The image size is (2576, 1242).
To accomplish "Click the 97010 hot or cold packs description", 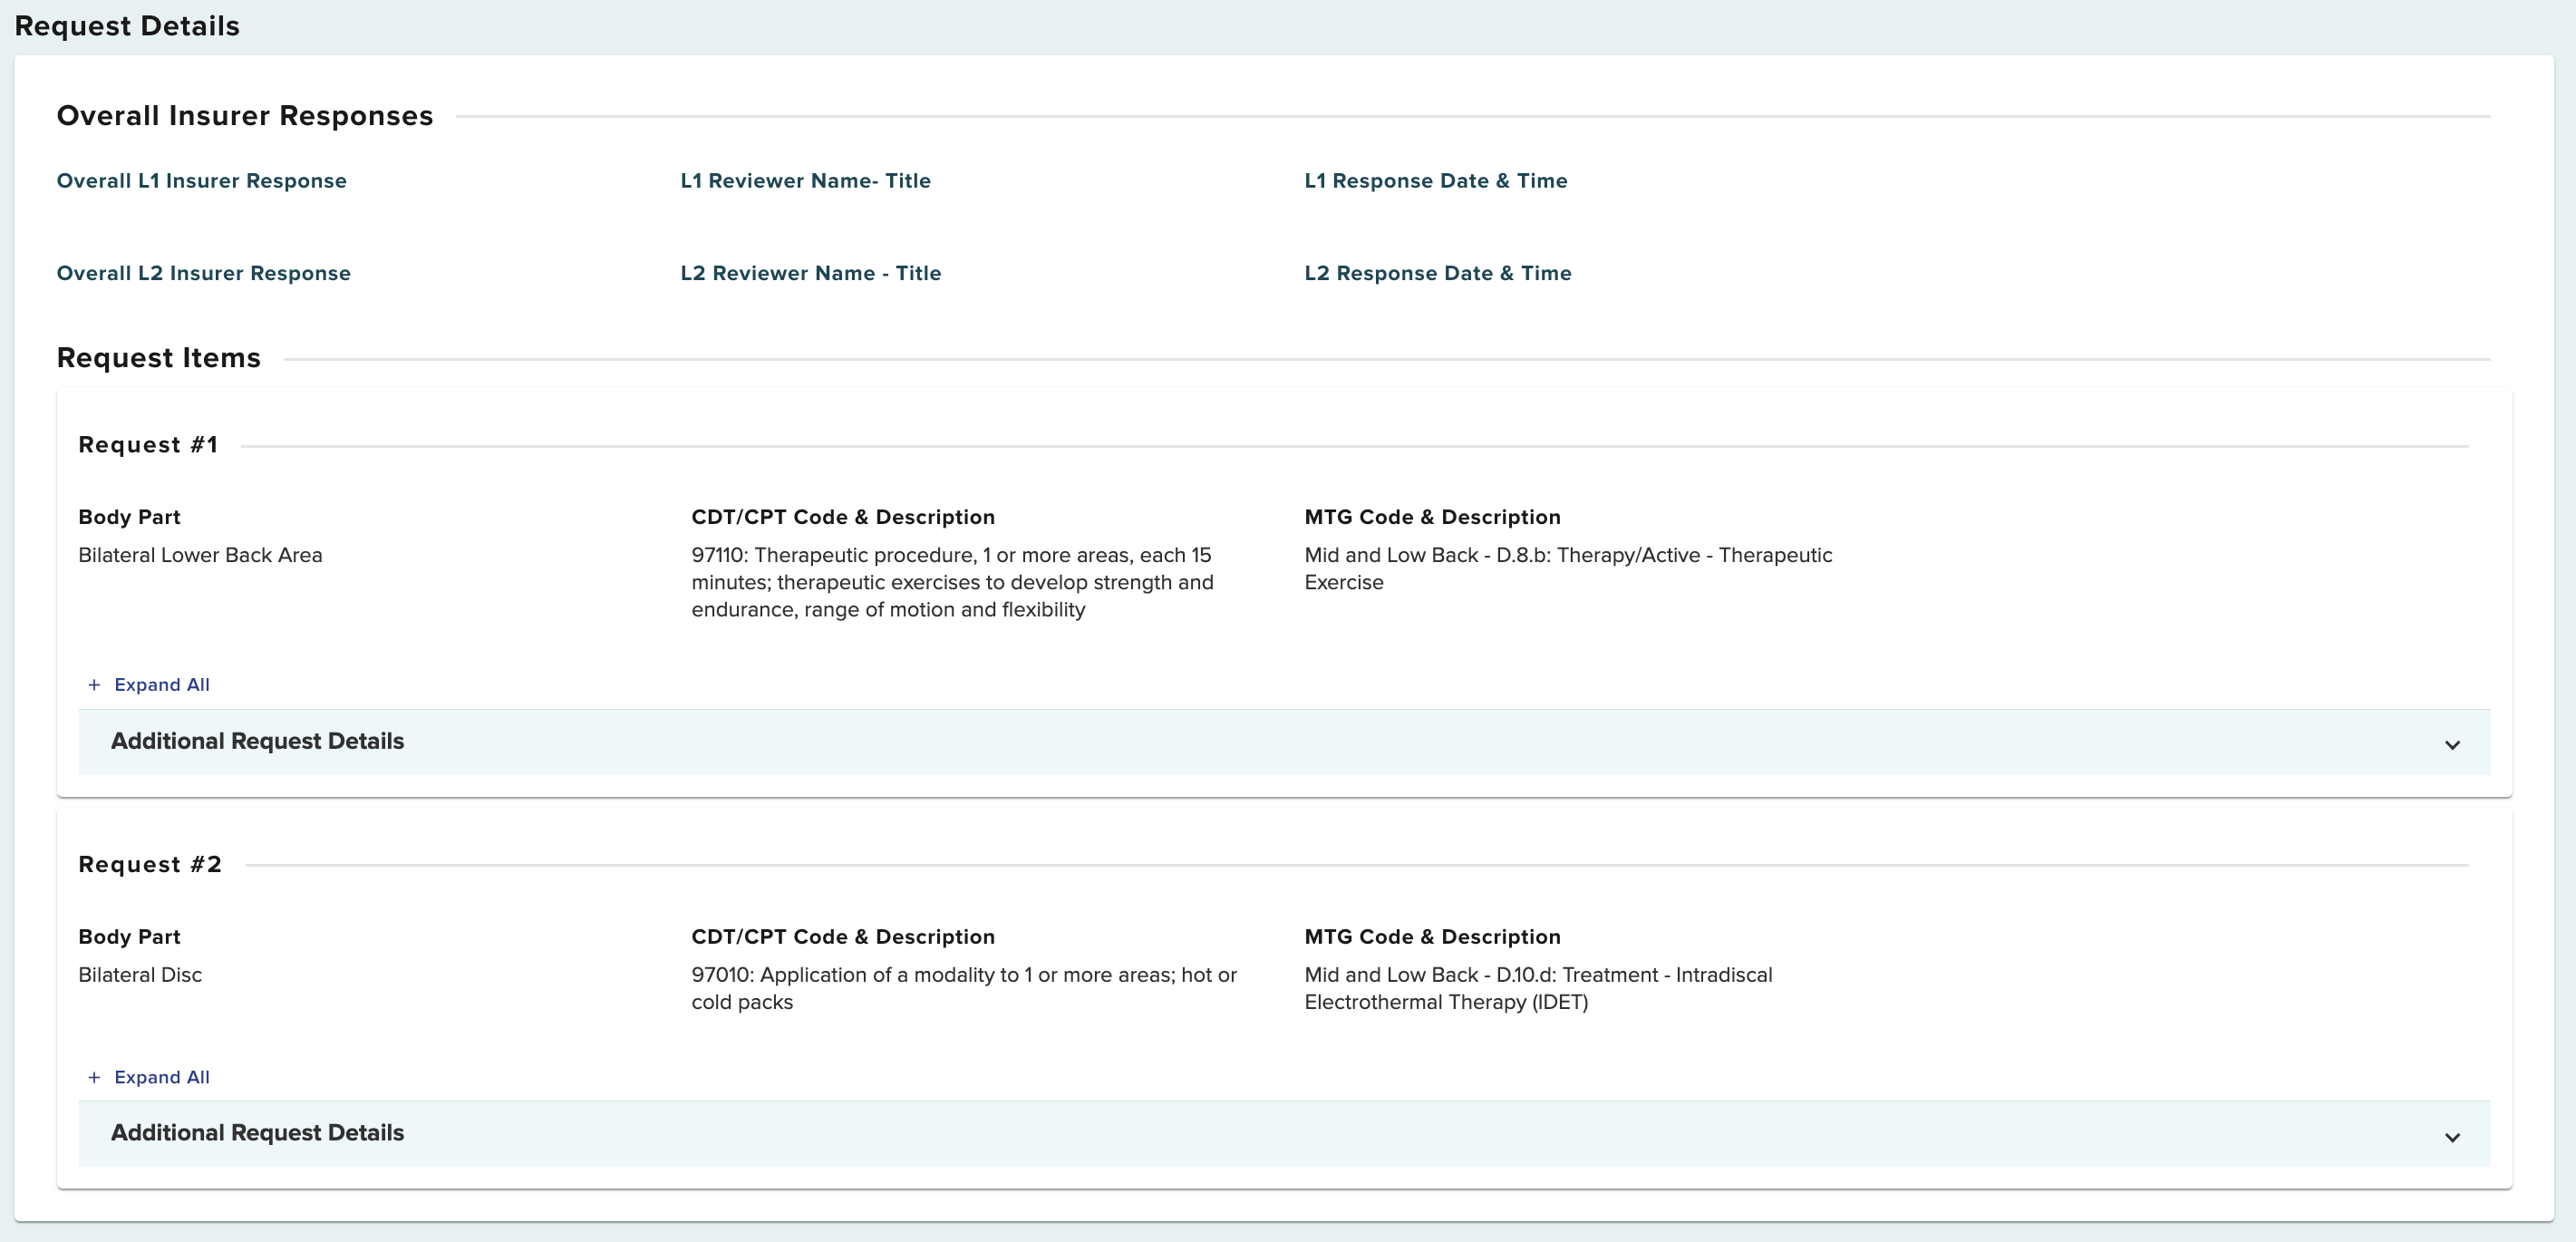I will click(x=963, y=988).
